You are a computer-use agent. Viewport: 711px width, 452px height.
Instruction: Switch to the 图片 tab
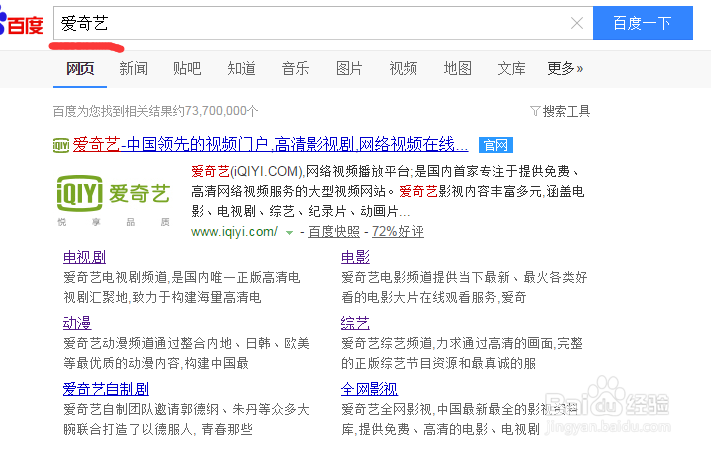tap(349, 68)
